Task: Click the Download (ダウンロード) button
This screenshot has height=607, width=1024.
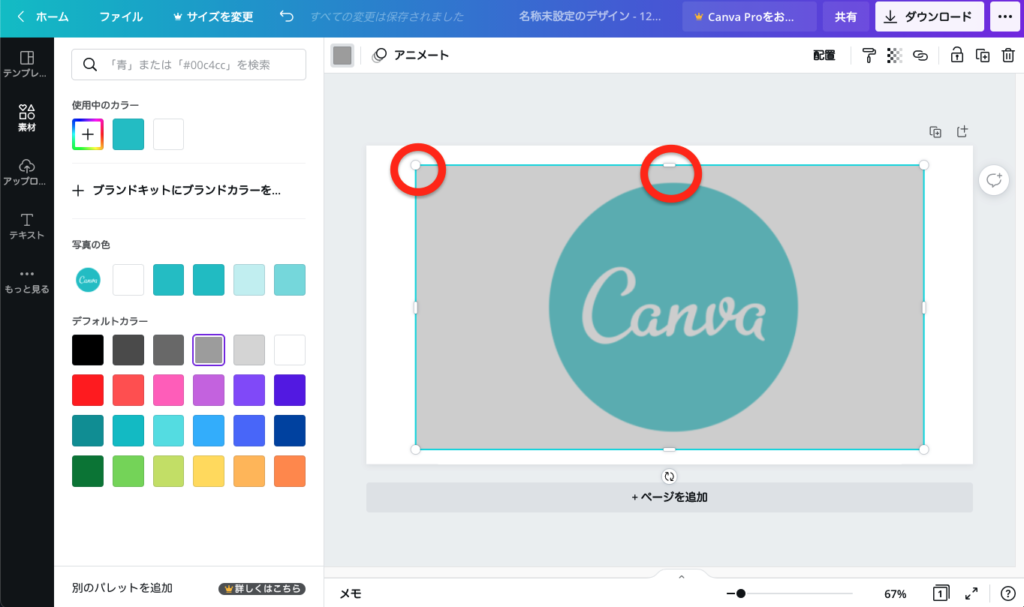Action: tap(929, 17)
